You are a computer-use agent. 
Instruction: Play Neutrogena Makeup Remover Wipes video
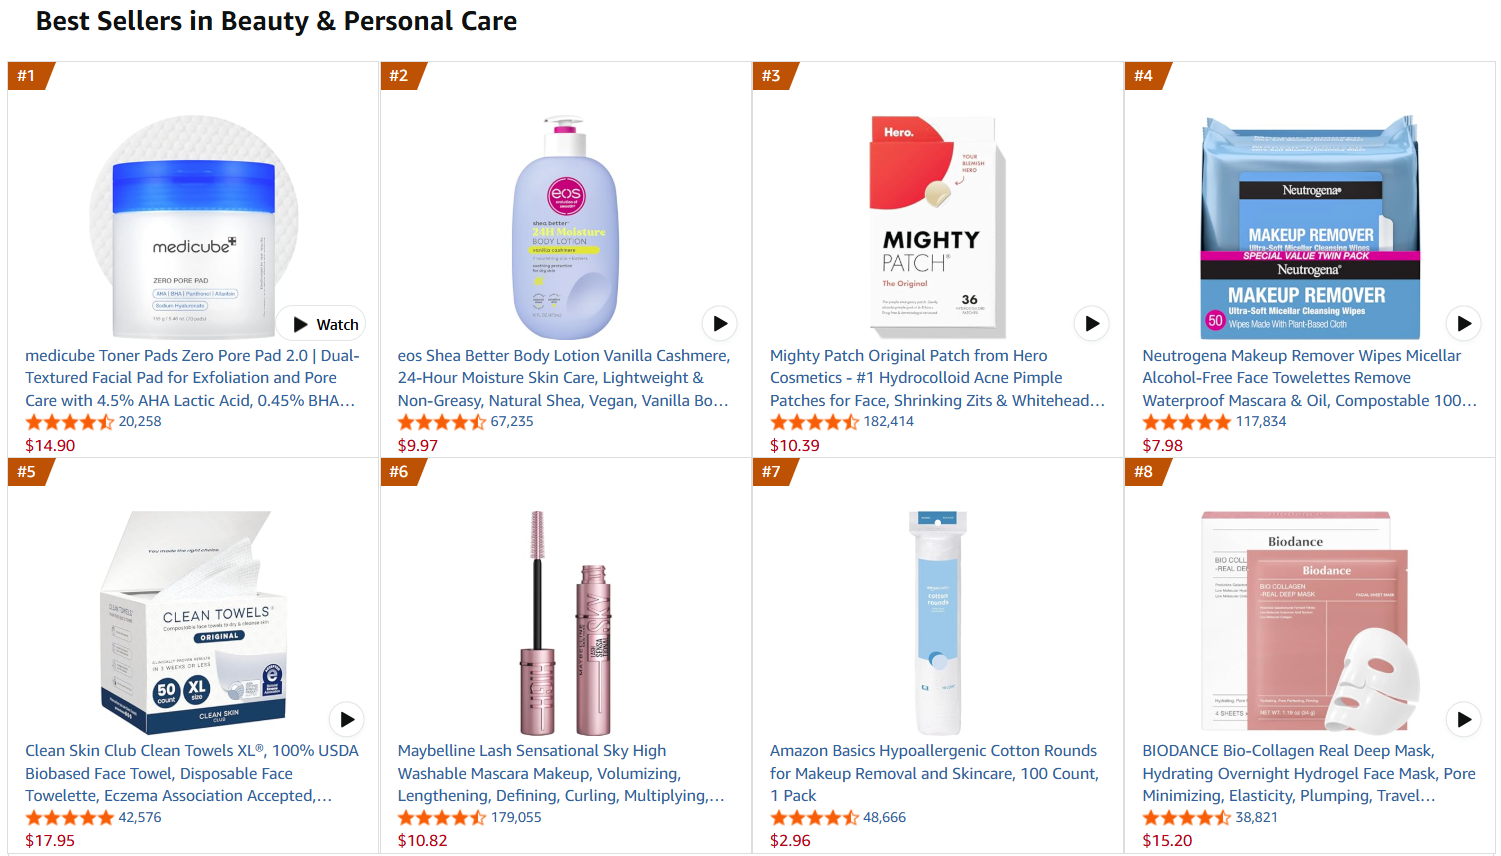pyautogui.click(x=1464, y=324)
